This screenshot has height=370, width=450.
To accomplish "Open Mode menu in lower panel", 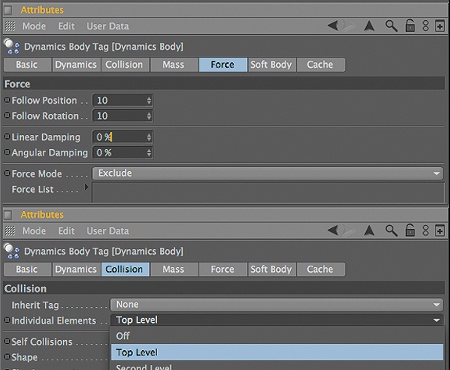I will 34,231.
